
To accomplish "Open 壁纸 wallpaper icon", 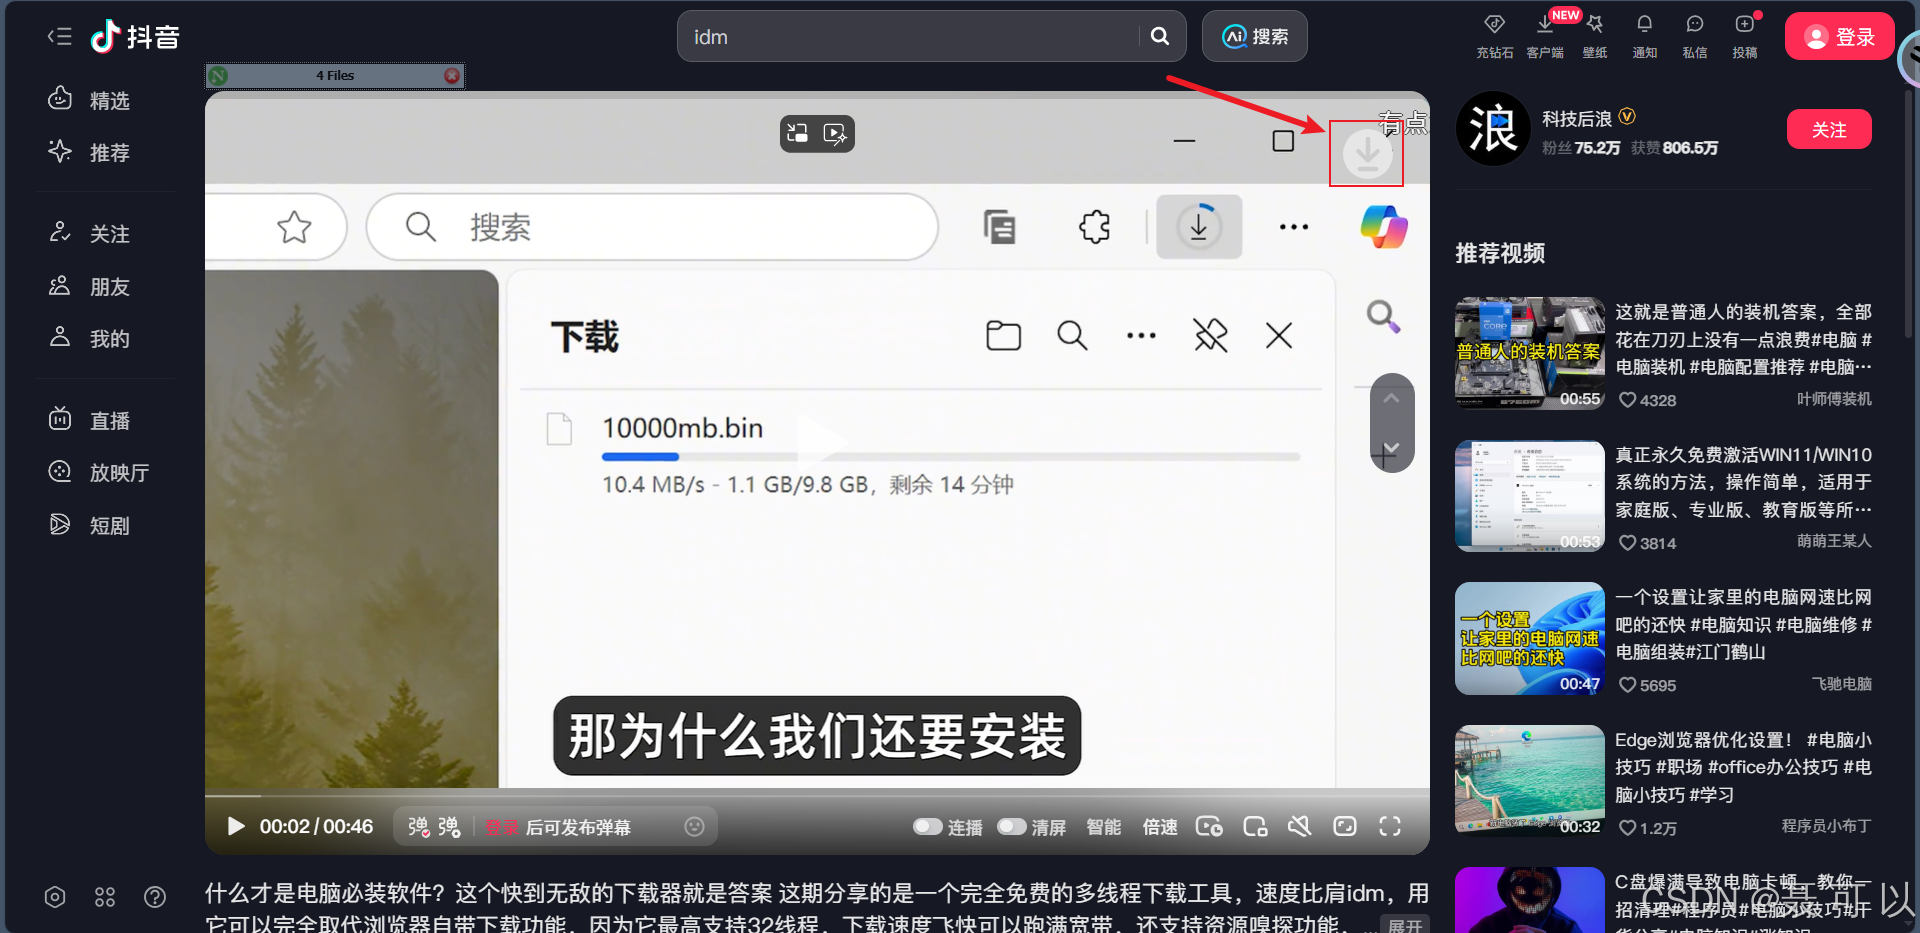I will pyautogui.click(x=1595, y=36).
